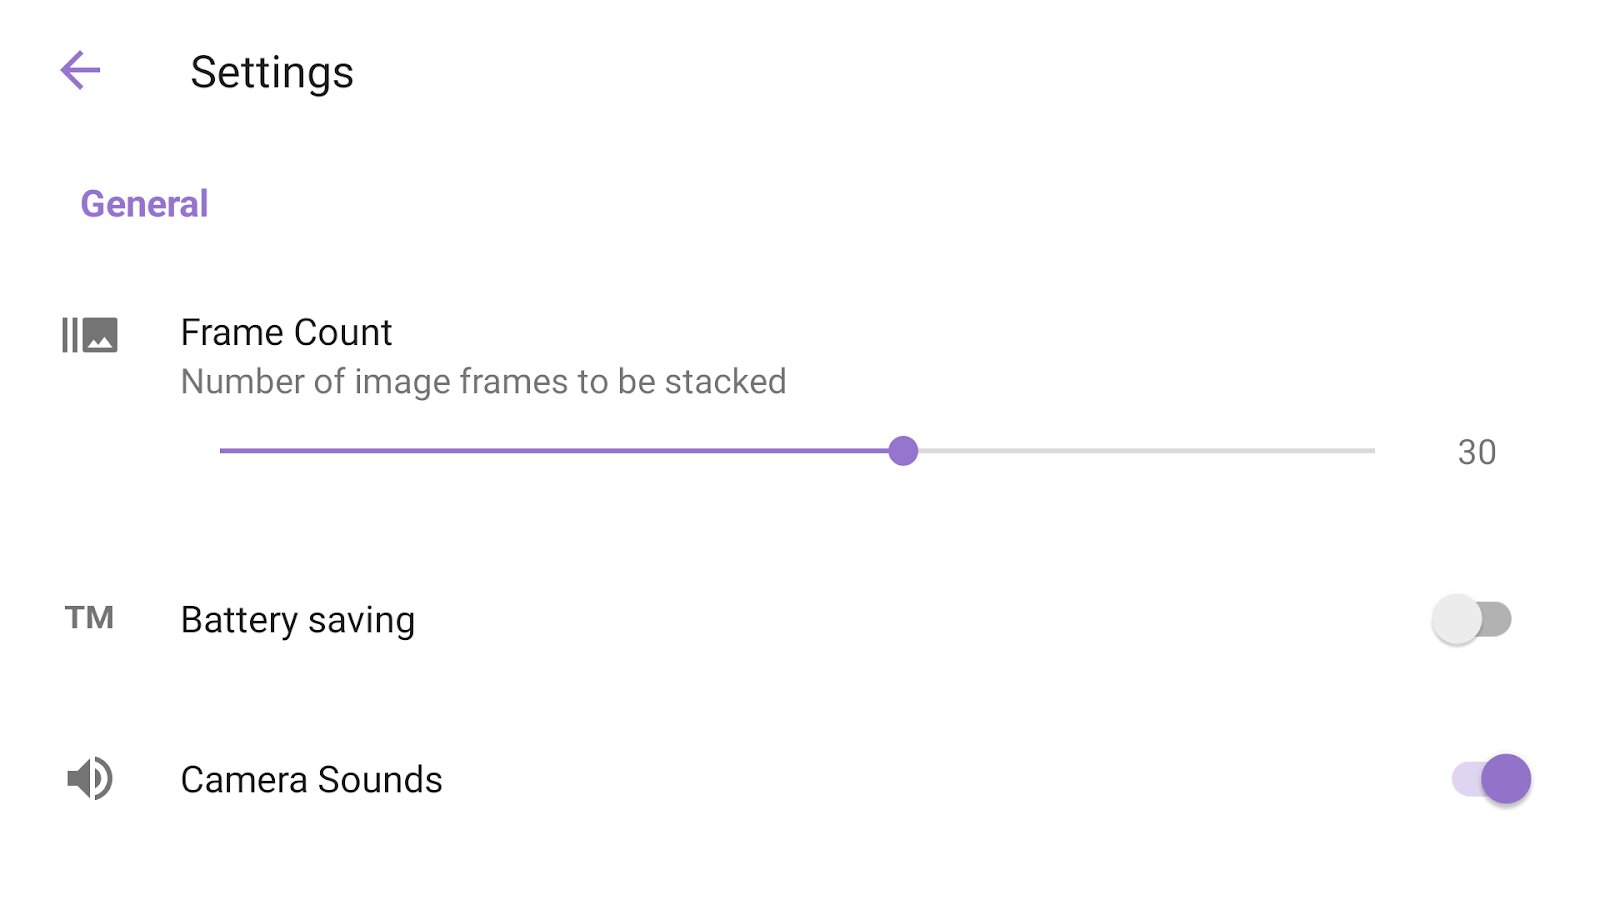1600x900 pixels.
Task: Tap the Battery saving label
Action: coord(297,620)
